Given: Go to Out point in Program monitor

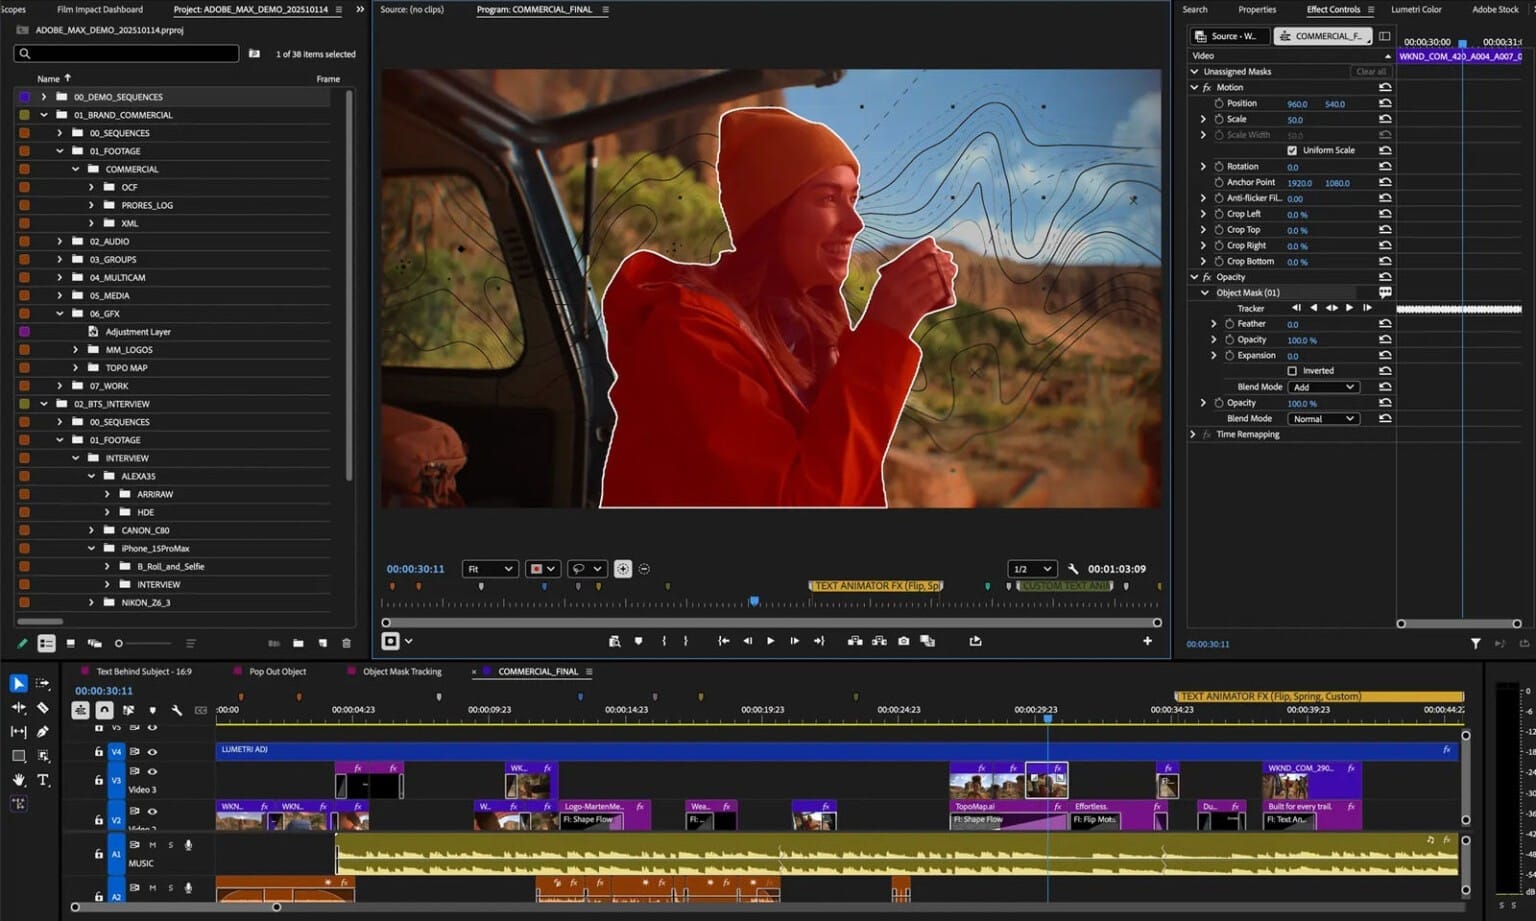Looking at the screenshot, I should point(819,641).
